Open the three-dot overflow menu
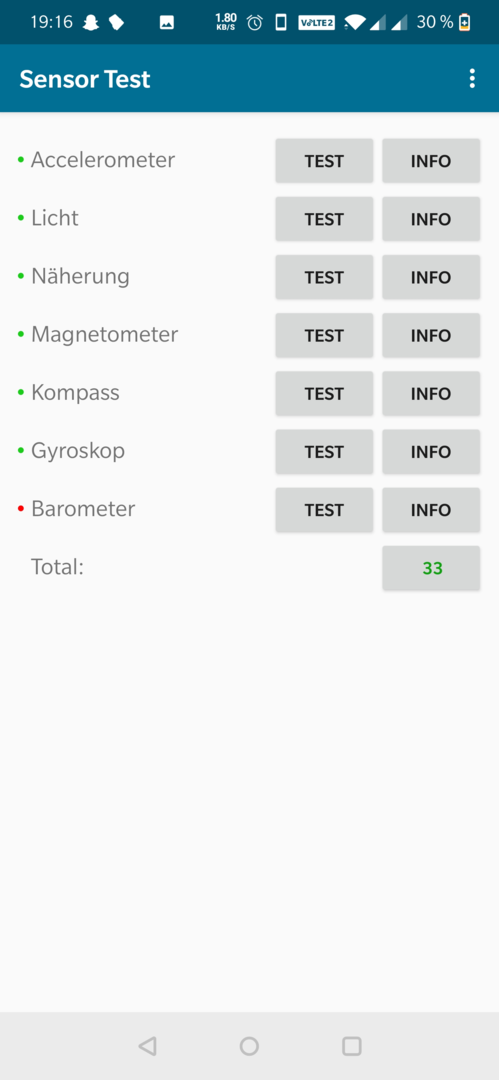499x1080 pixels. tap(472, 79)
